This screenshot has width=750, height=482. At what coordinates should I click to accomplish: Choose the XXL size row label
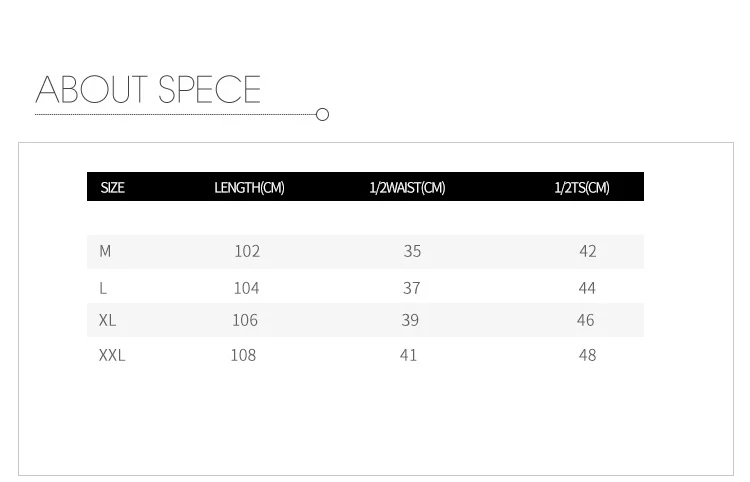point(112,355)
